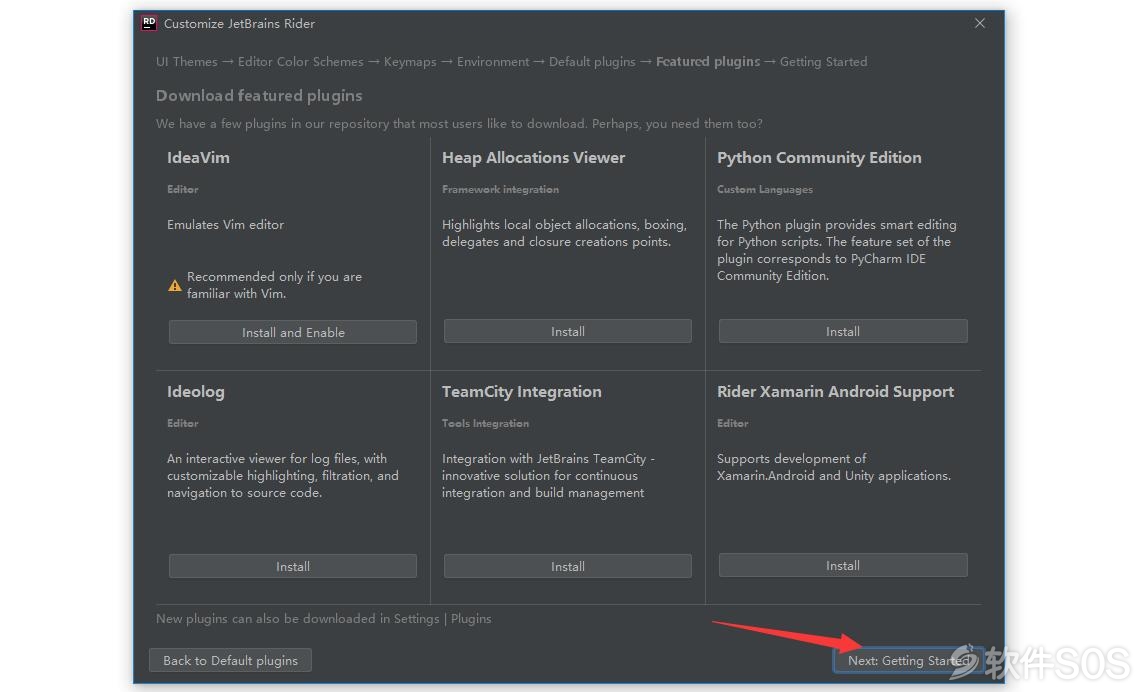
Task: Click the Editor category label under IdeaVim
Action: (183, 189)
